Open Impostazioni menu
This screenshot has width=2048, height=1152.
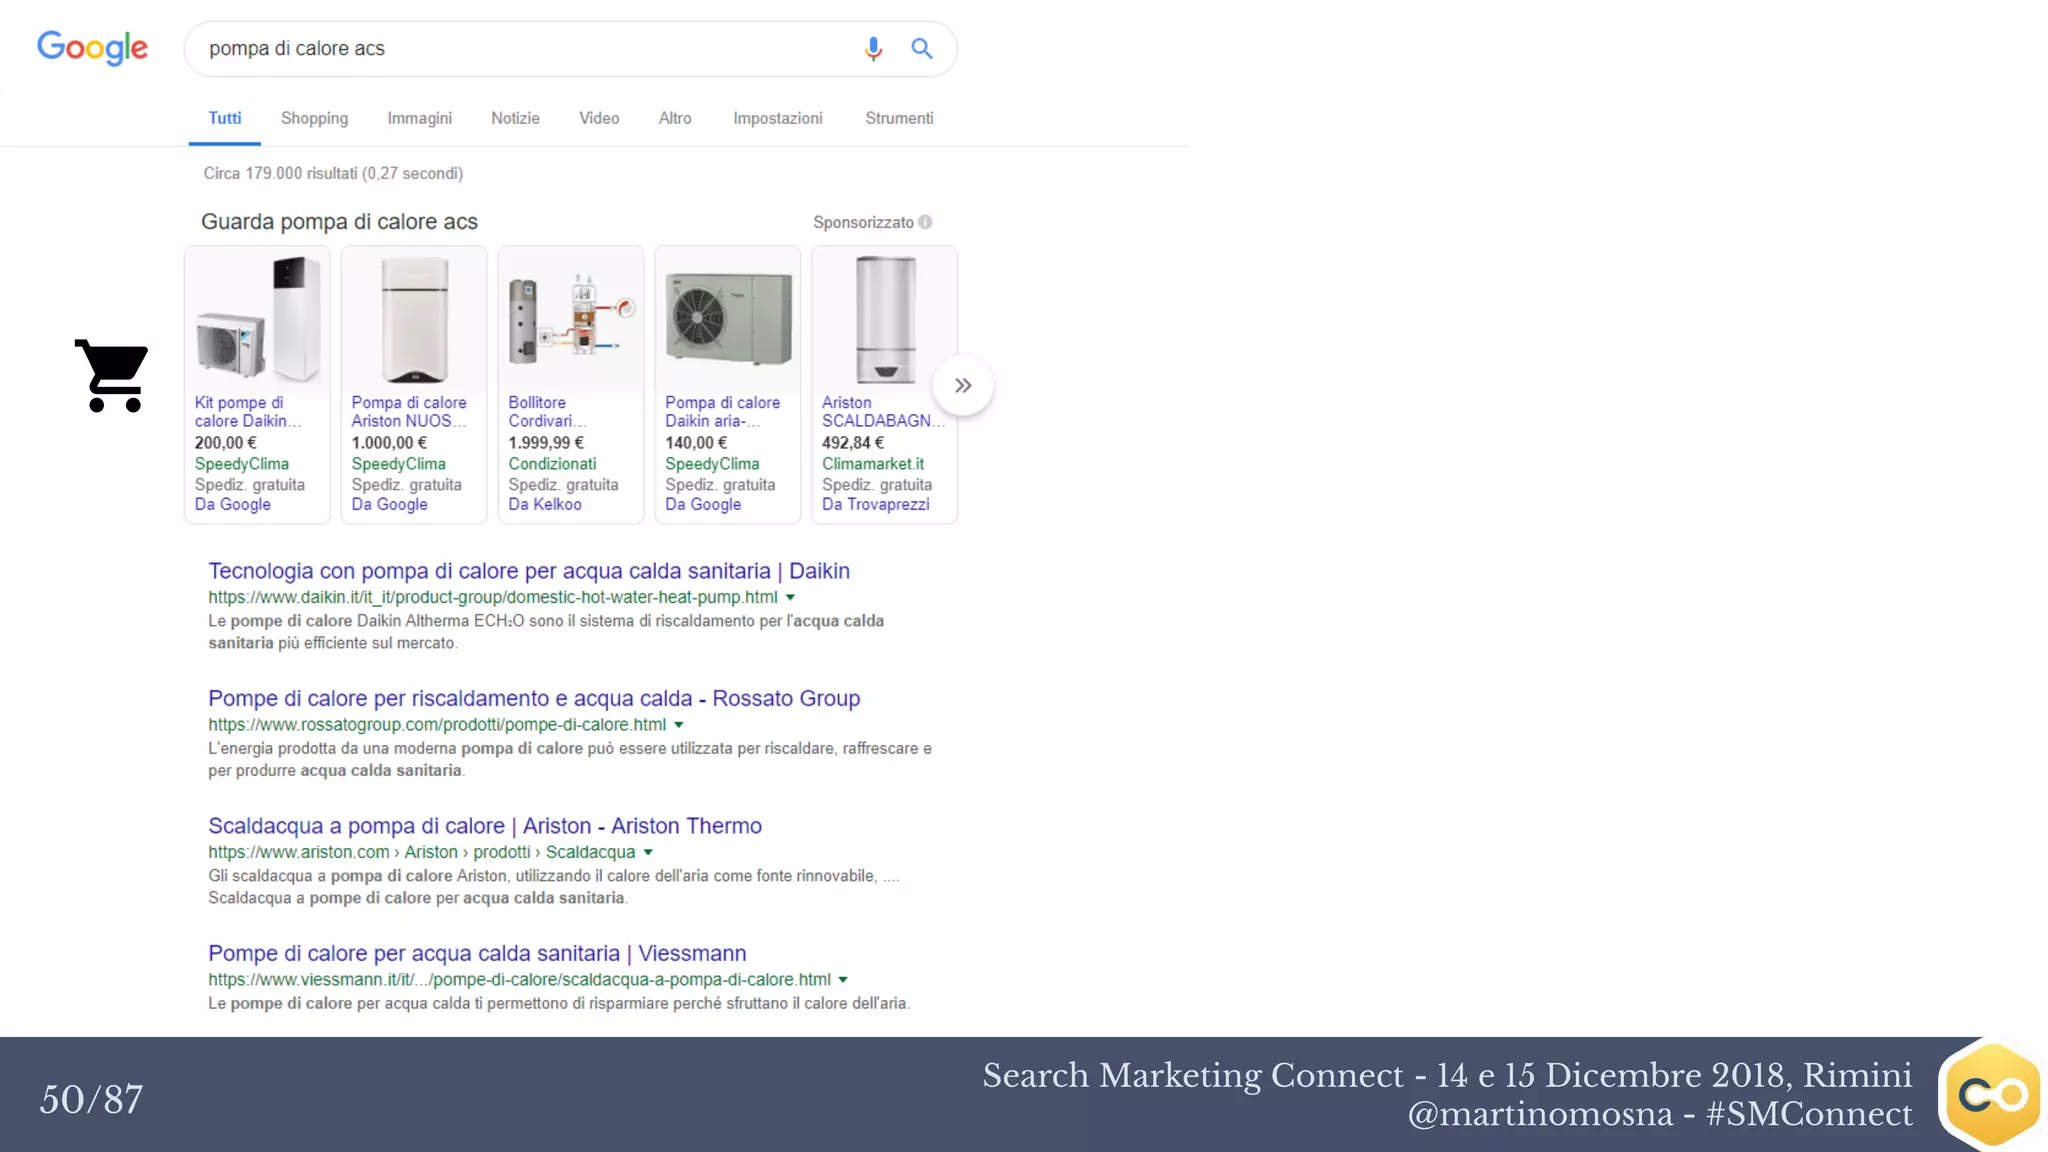pyautogui.click(x=777, y=118)
